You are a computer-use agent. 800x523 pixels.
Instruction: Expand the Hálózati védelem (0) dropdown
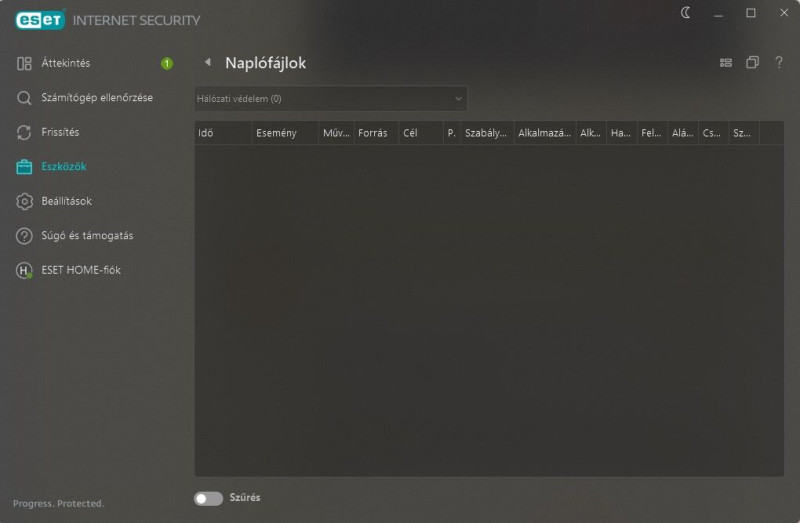[x=331, y=98]
